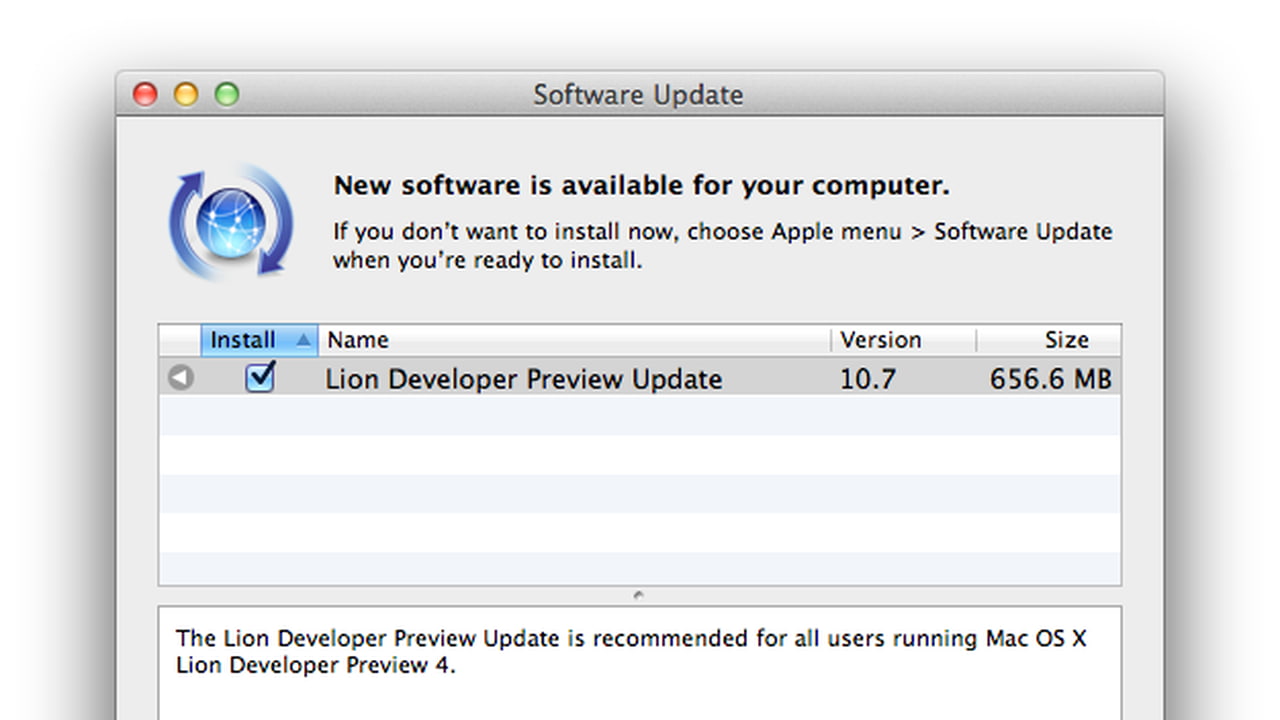The height and width of the screenshot is (720, 1280).
Task: Uncheck the Lion Developer Preview Update checkbox
Action: tap(260, 378)
